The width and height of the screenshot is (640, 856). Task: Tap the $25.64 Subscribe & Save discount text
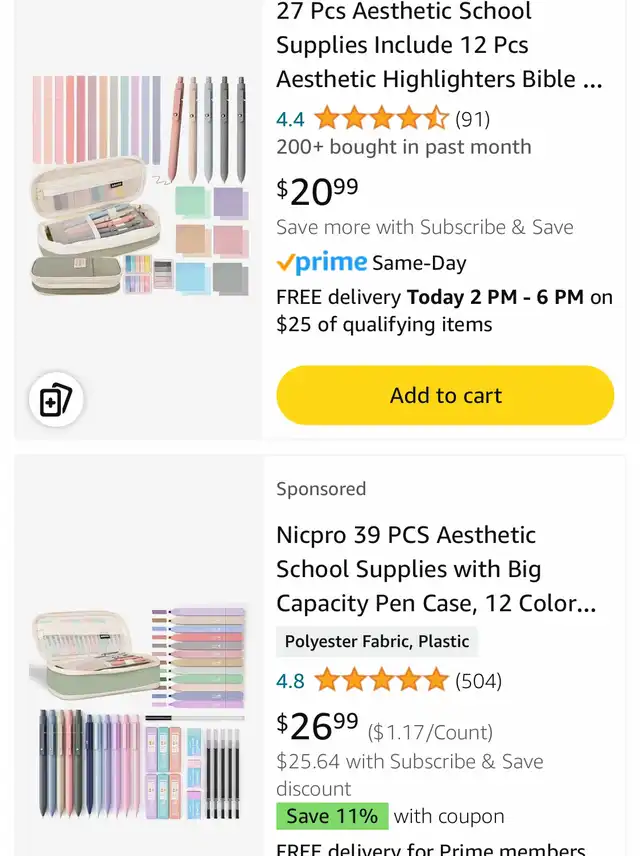pos(410,762)
